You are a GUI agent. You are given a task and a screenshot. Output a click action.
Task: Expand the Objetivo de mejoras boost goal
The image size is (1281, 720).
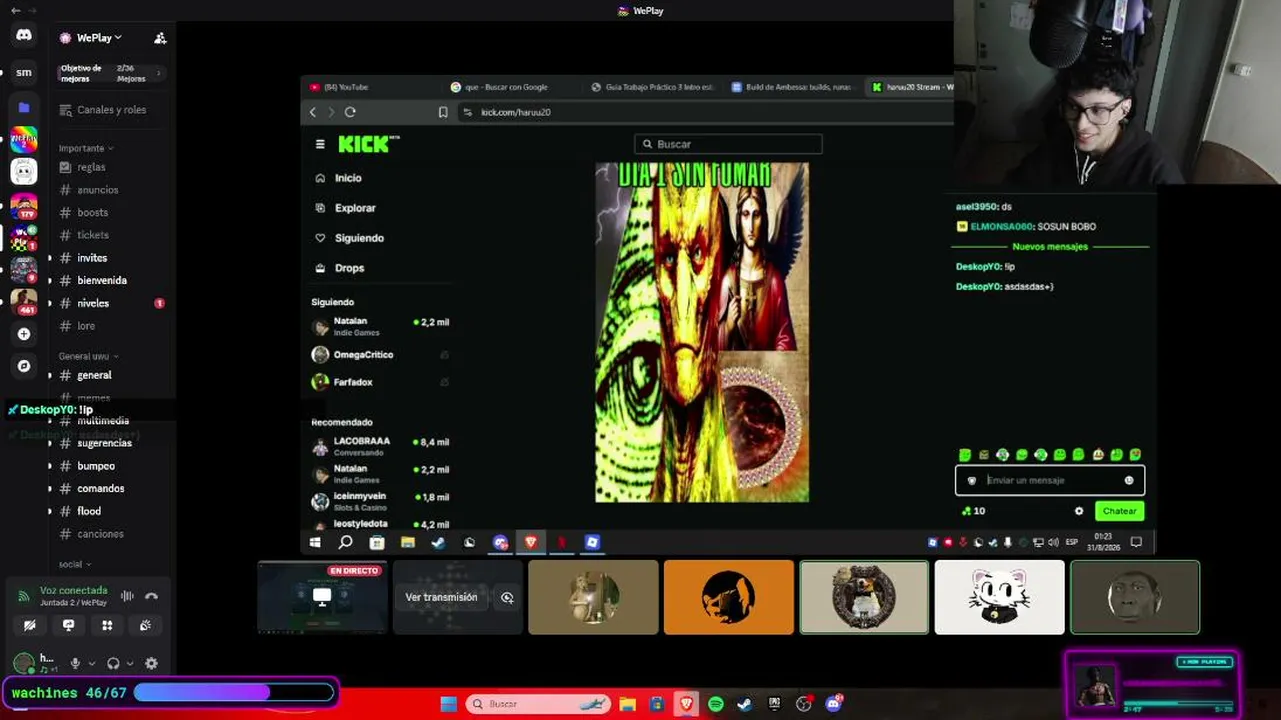[110, 73]
